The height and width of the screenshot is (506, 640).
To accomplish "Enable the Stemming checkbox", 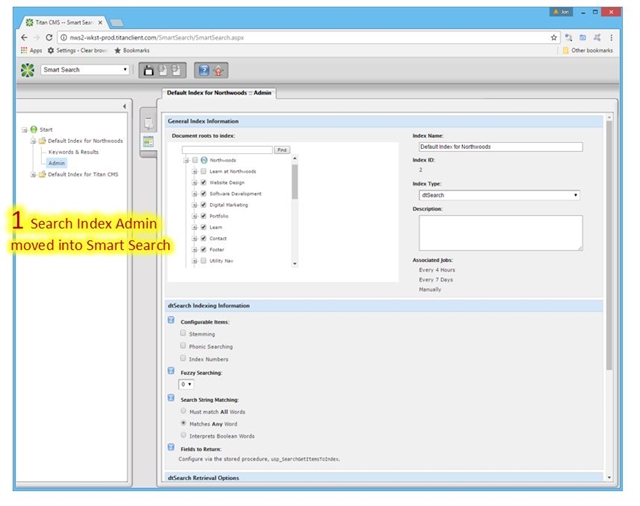I will pyautogui.click(x=183, y=333).
